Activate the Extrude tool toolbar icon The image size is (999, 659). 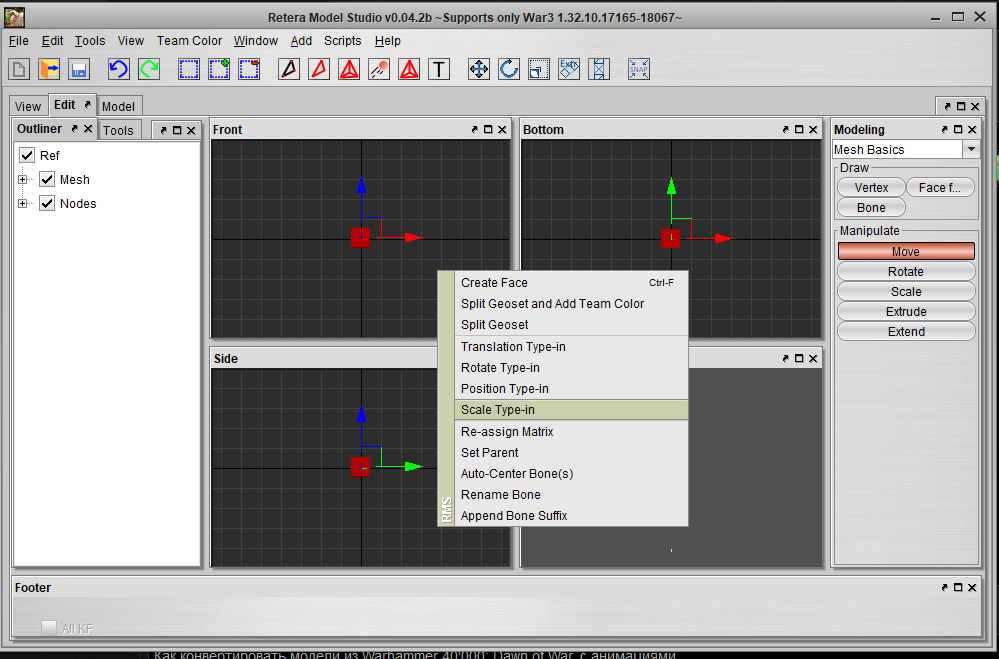569,69
